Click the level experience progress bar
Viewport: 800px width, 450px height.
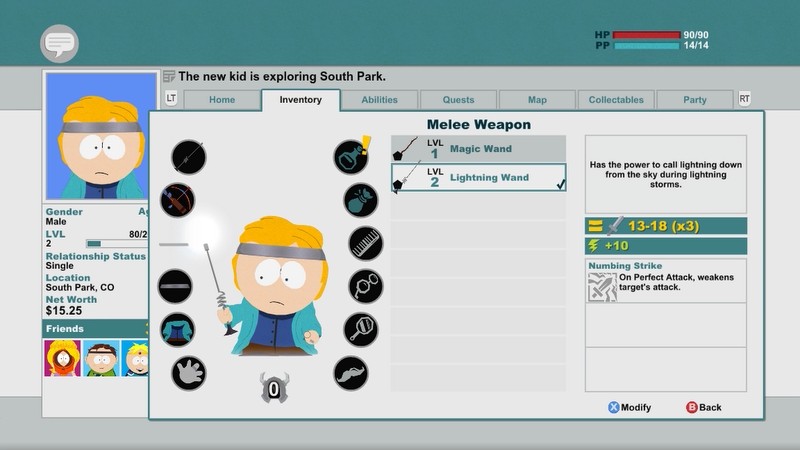[x=117, y=244]
